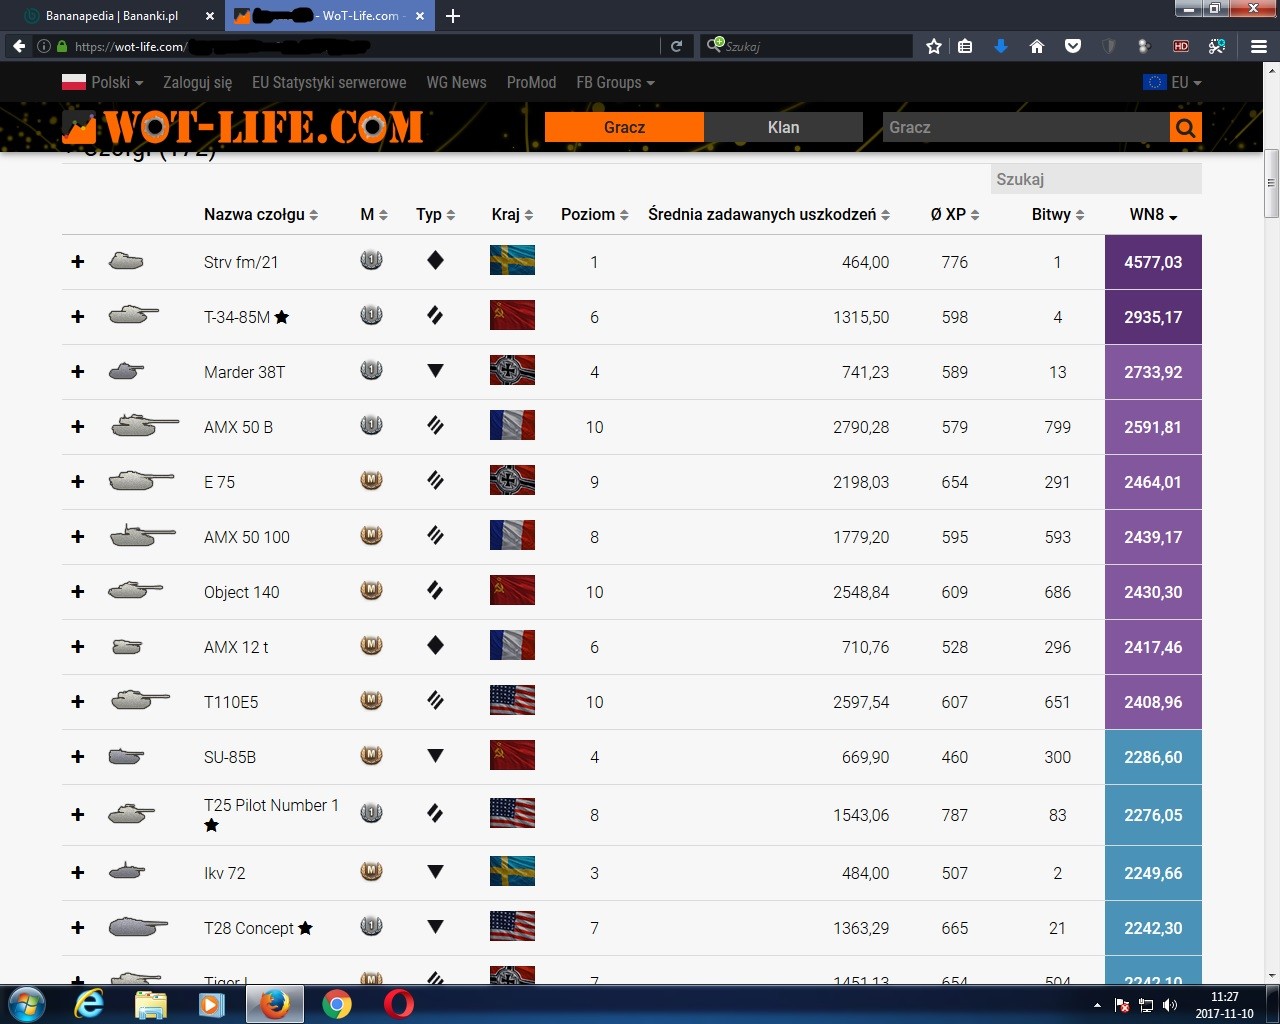Open a new browser tab

[x=453, y=16]
